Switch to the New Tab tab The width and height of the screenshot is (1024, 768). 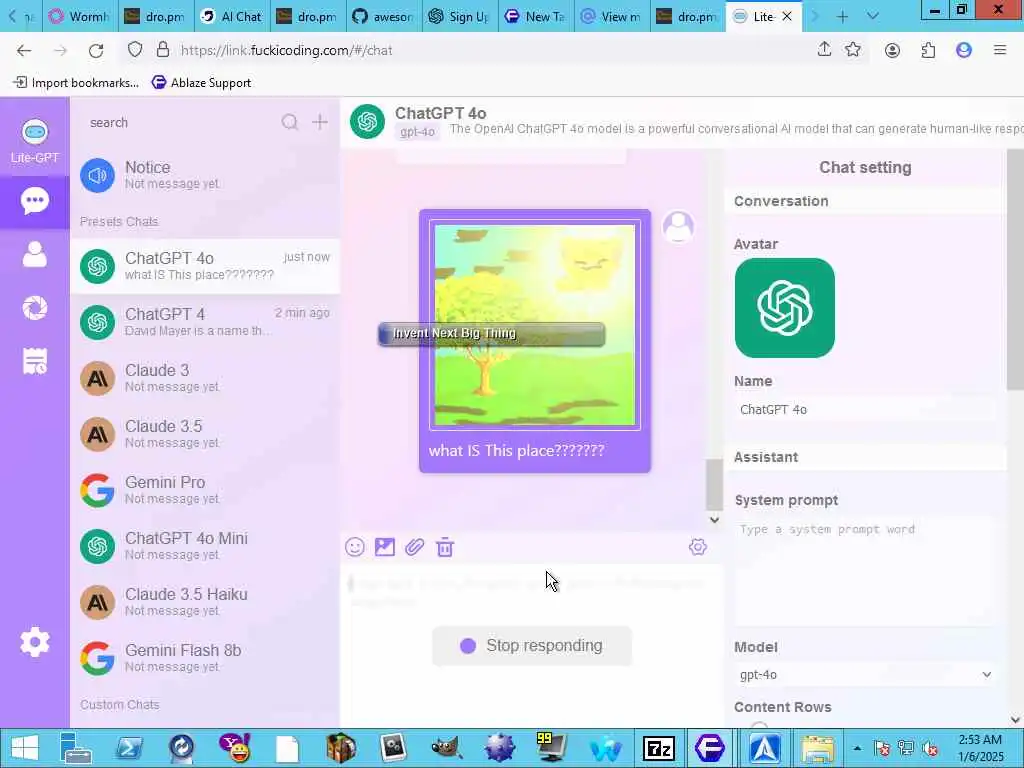536,16
